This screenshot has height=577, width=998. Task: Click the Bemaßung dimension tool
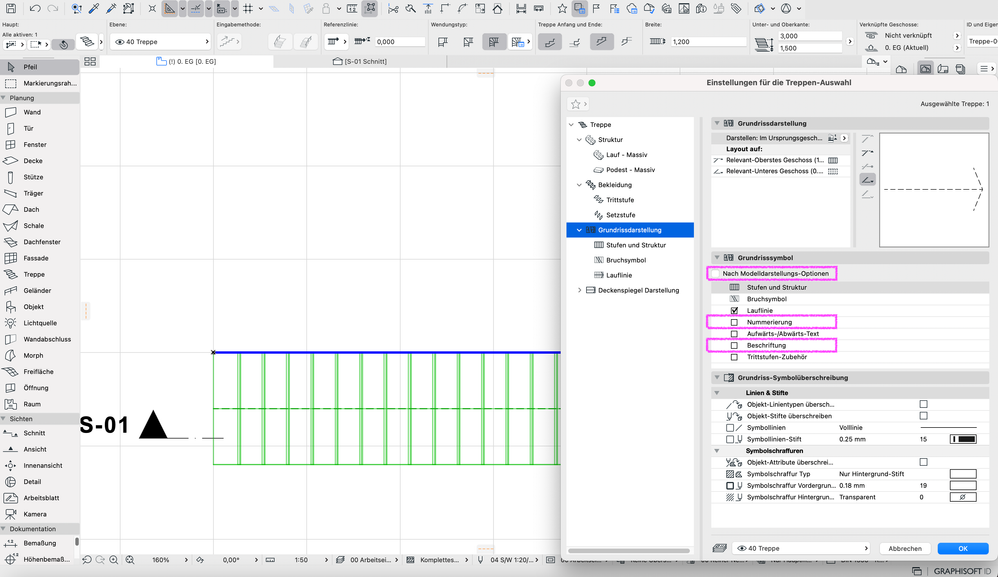tap(39, 543)
